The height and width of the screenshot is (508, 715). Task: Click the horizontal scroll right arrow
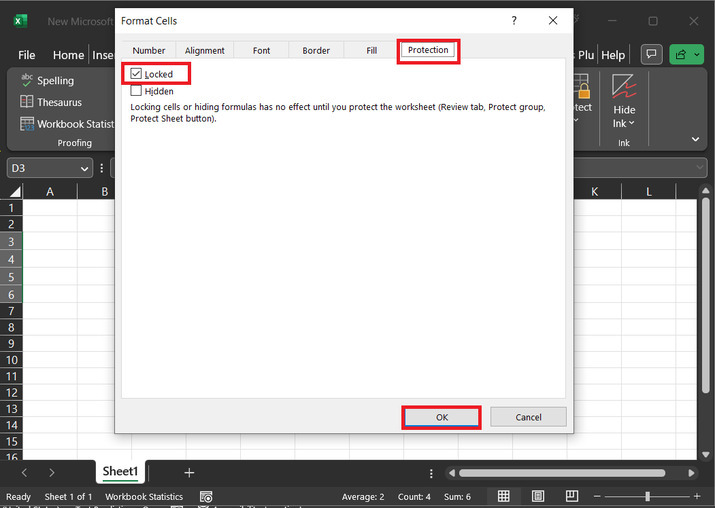(691, 473)
